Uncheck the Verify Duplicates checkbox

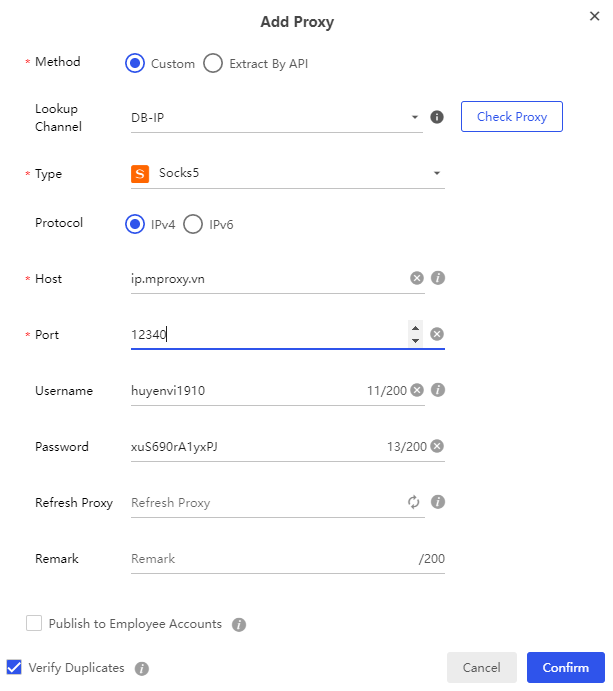(14, 667)
